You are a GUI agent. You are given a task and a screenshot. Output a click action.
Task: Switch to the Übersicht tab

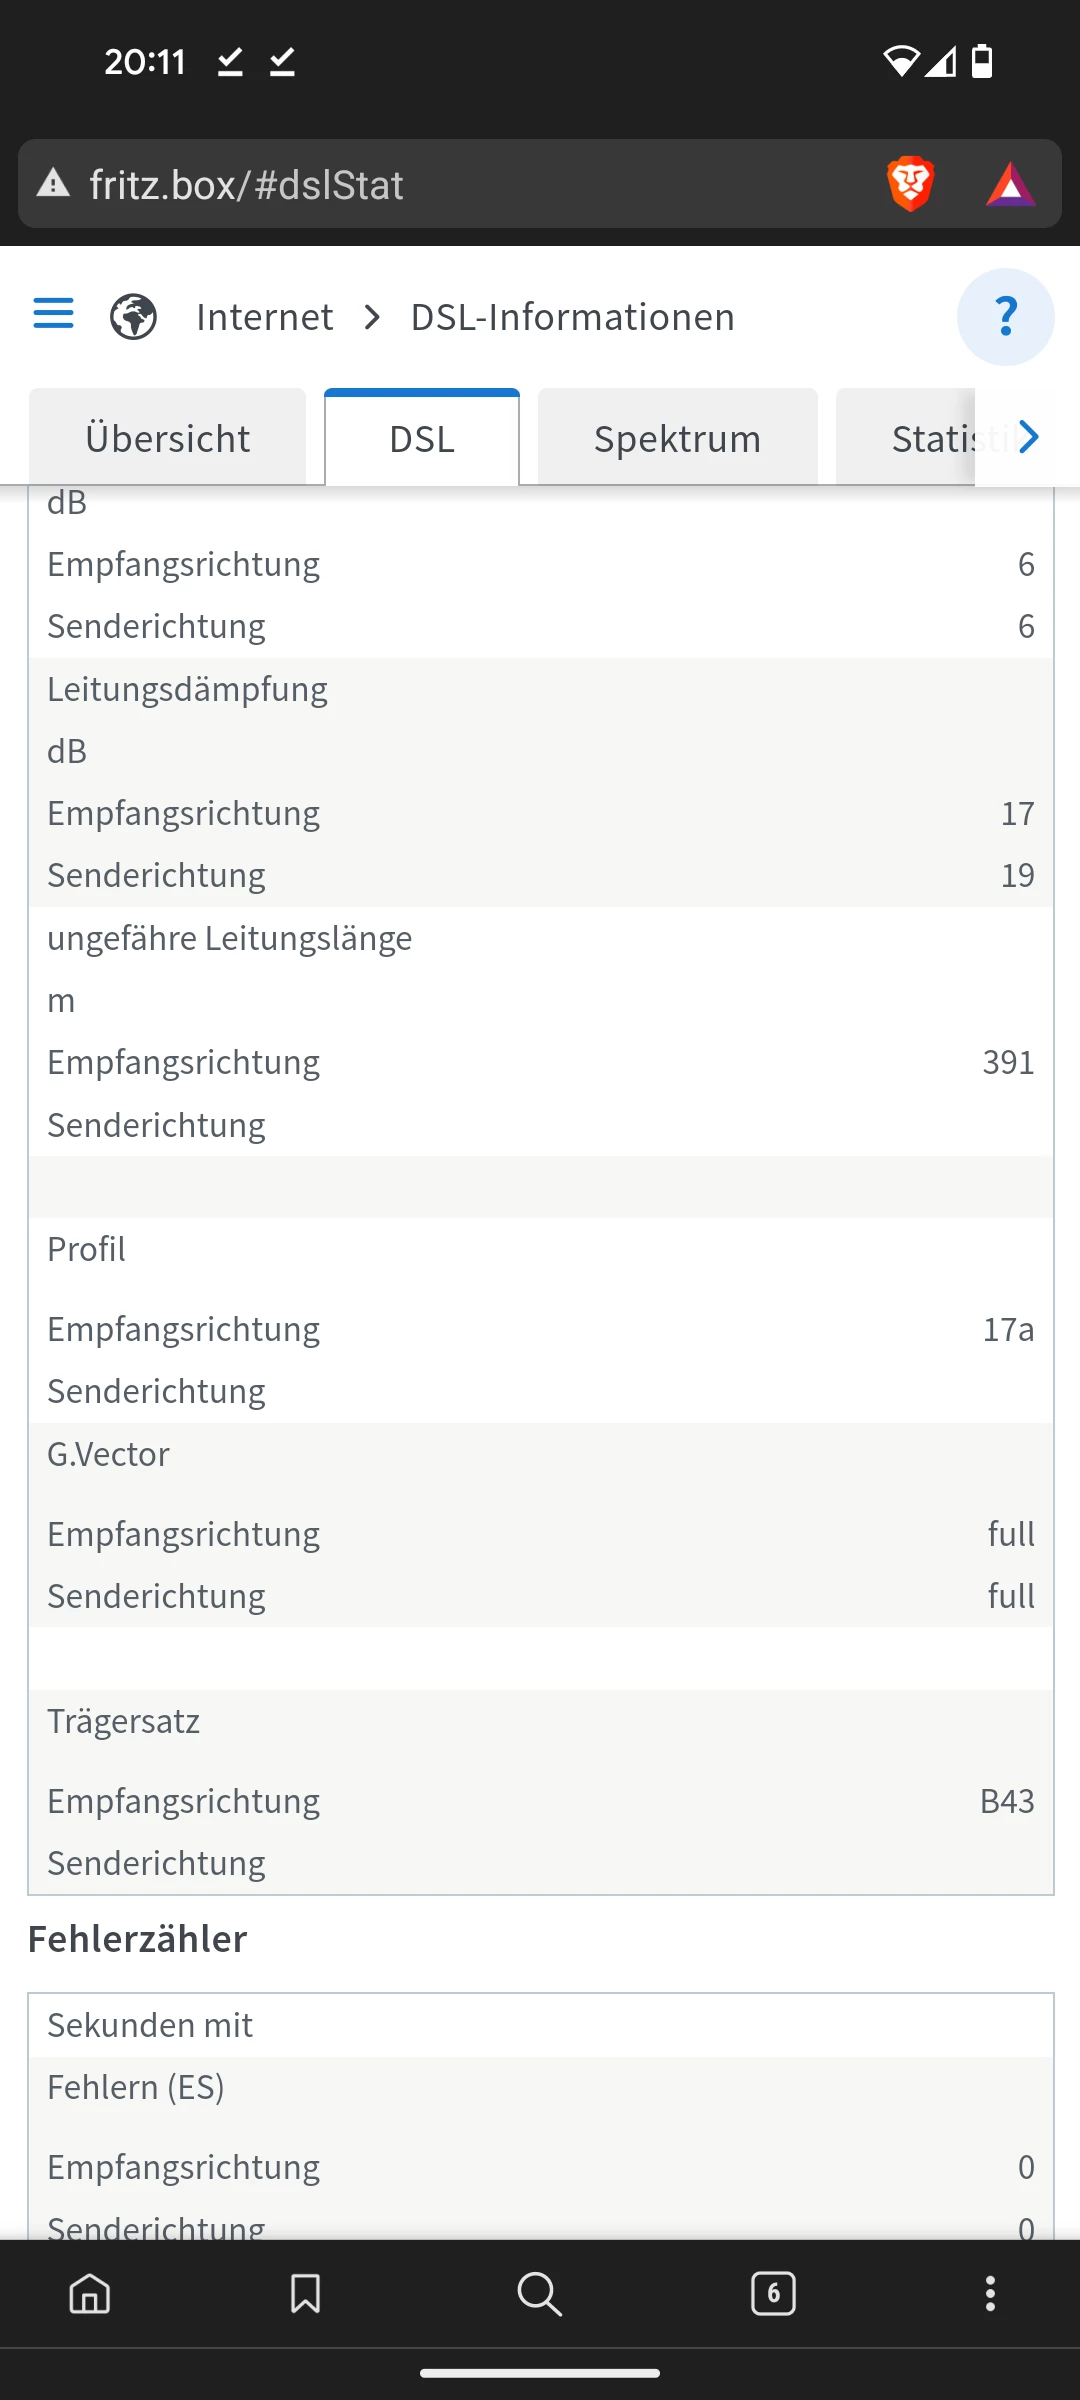pyautogui.click(x=167, y=439)
